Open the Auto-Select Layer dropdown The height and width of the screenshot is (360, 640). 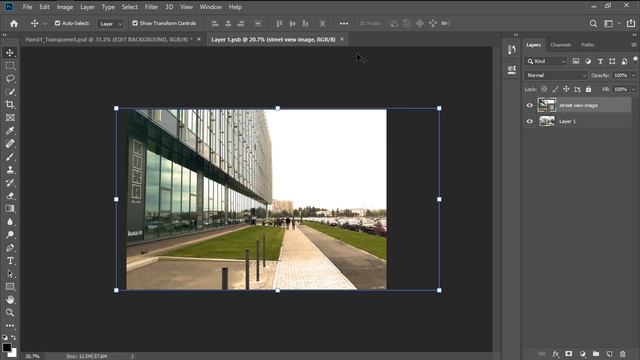(x=111, y=24)
